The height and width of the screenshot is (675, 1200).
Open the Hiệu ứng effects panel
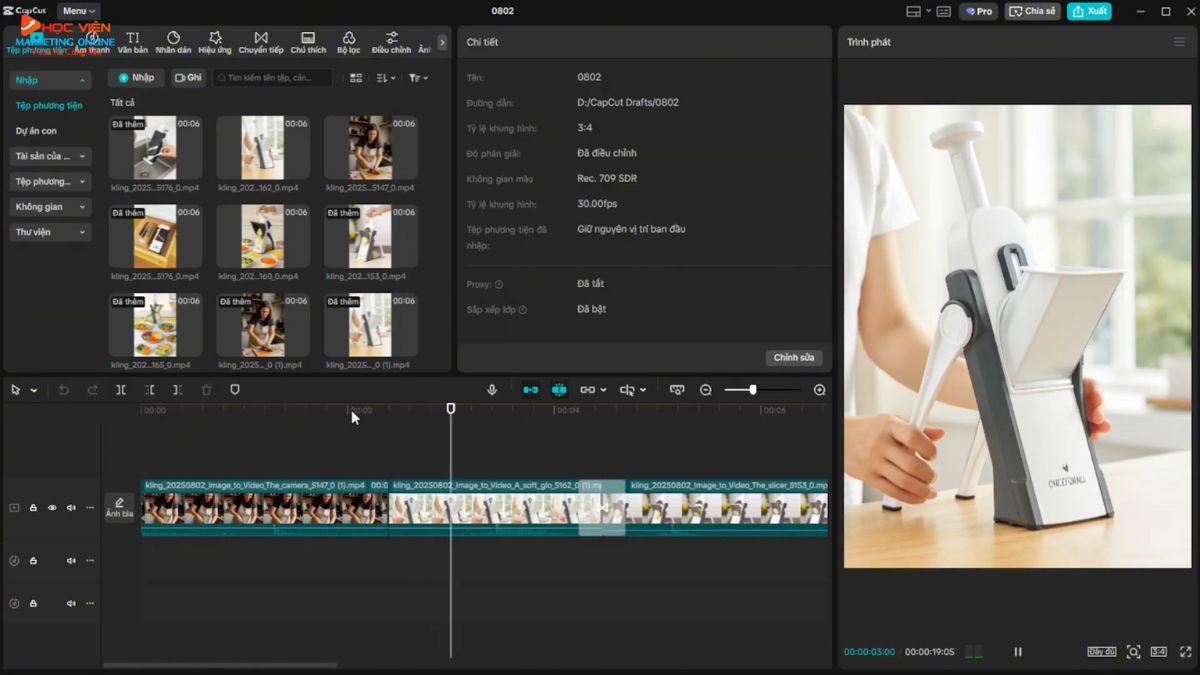(x=215, y=42)
